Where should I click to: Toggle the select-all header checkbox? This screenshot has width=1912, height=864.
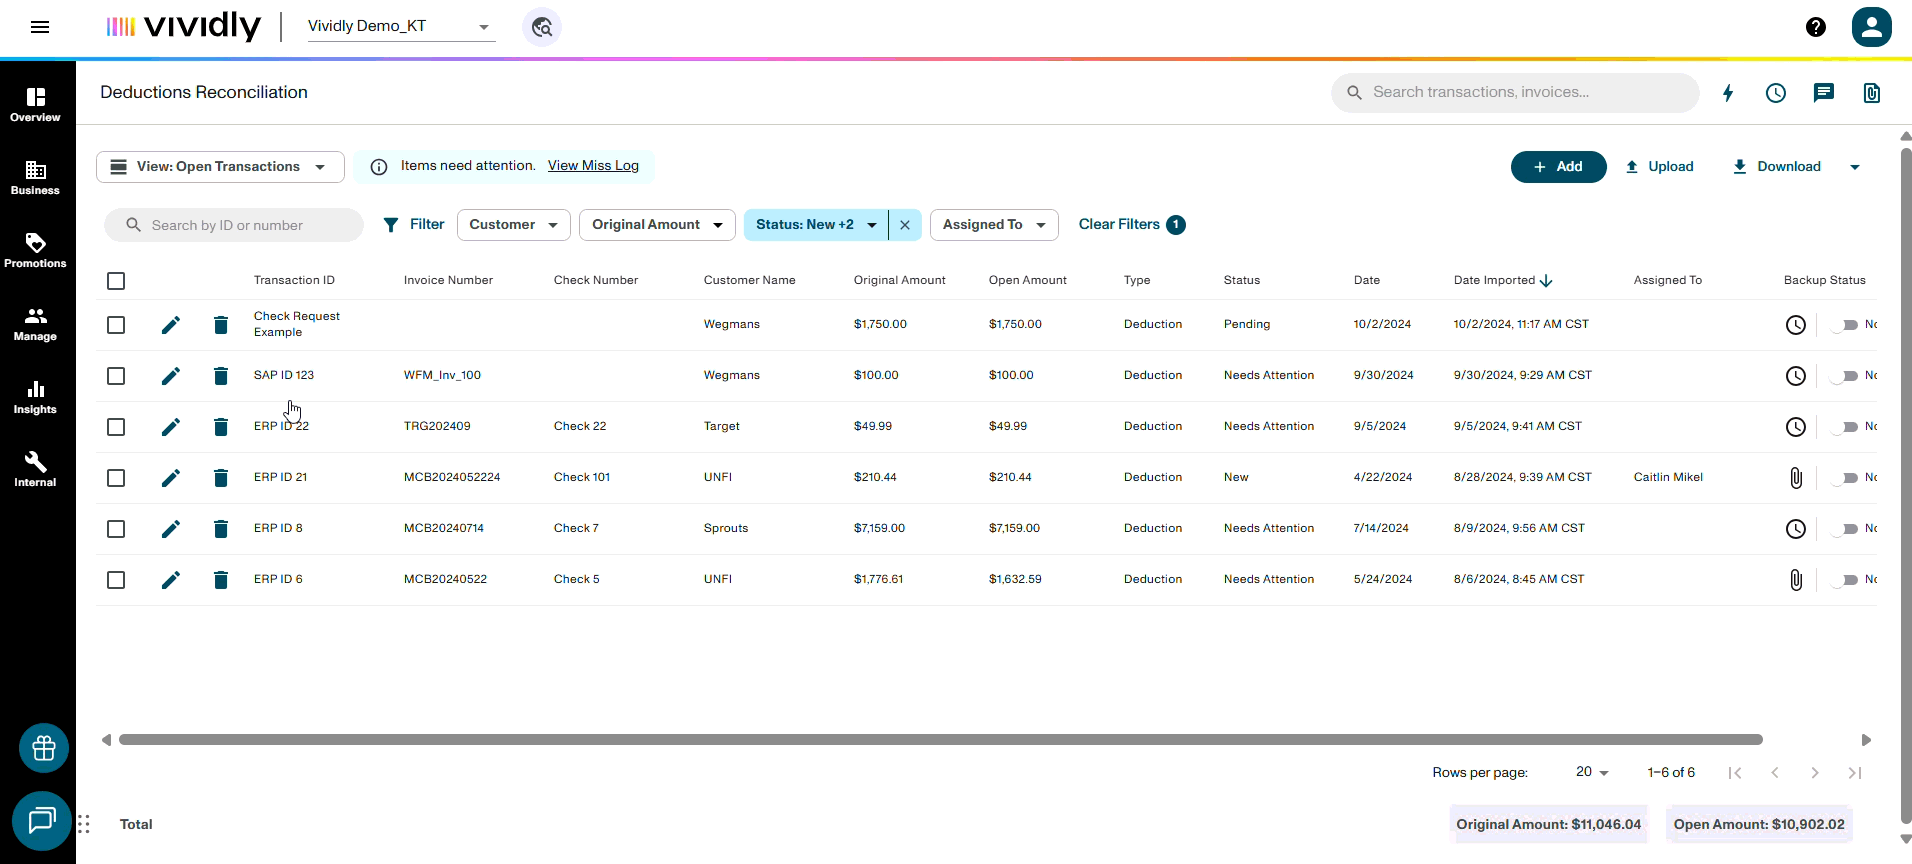point(116,281)
